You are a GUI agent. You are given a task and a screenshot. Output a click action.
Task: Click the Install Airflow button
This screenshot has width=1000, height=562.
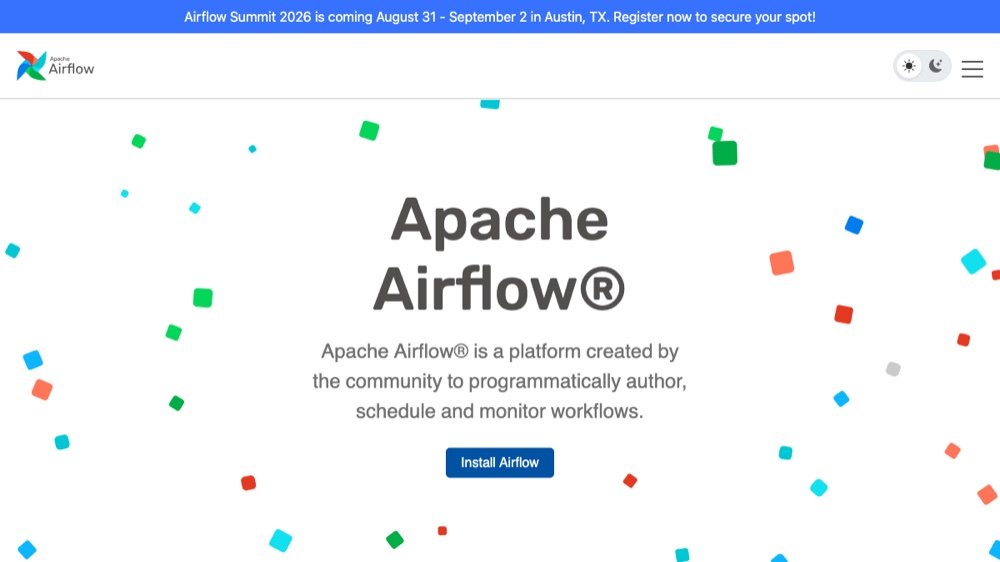coord(499,462)
